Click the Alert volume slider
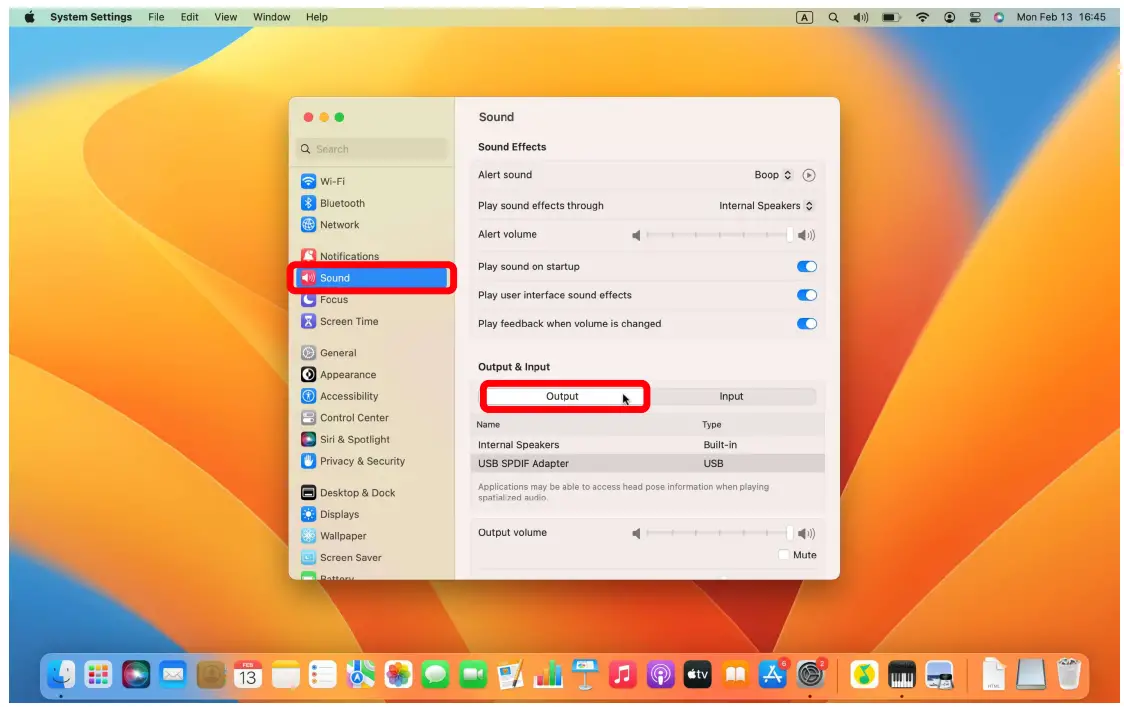The width and height of the screenshot is (1124, 707). (x=719, y=234)
